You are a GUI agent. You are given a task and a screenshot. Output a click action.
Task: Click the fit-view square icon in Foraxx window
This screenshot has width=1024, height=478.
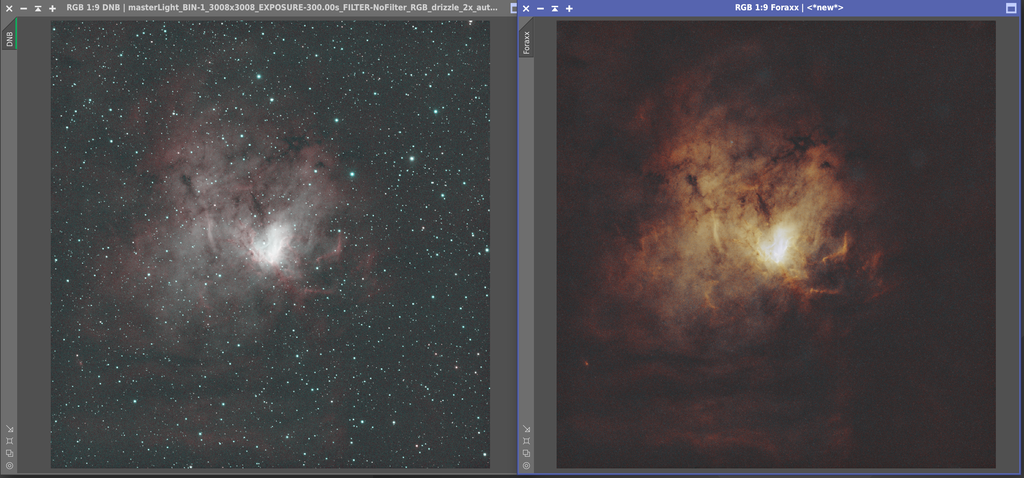526,441
